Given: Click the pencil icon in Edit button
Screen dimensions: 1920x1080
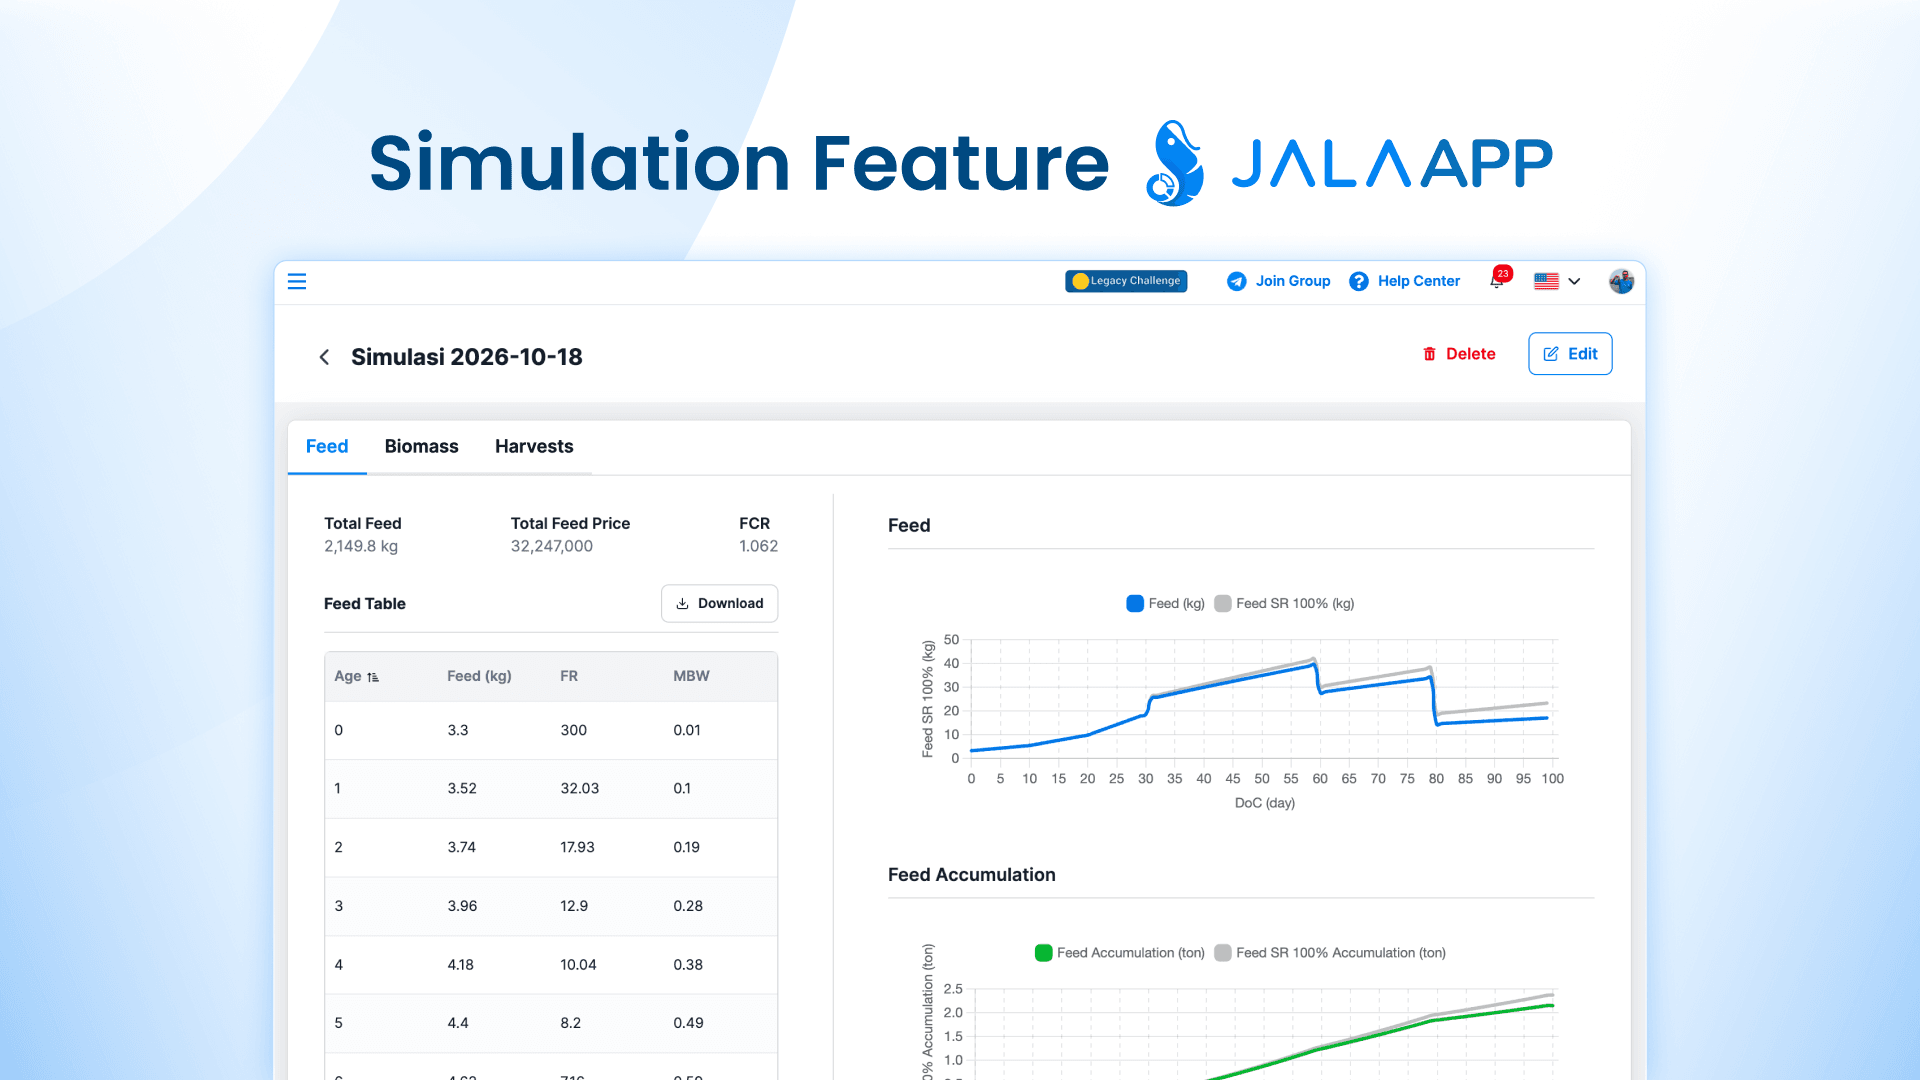Looking at the screenshot, I should tap(1551, 354).
